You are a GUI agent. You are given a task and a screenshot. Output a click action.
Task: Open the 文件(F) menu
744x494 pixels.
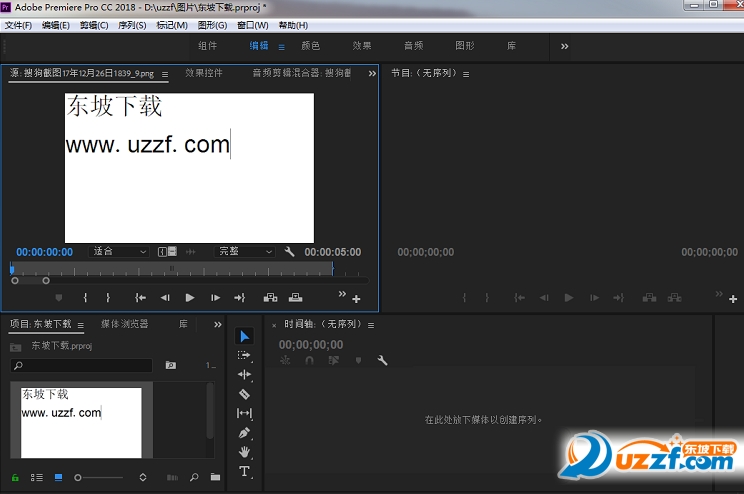pyautogui.click(x=19, y=25)
